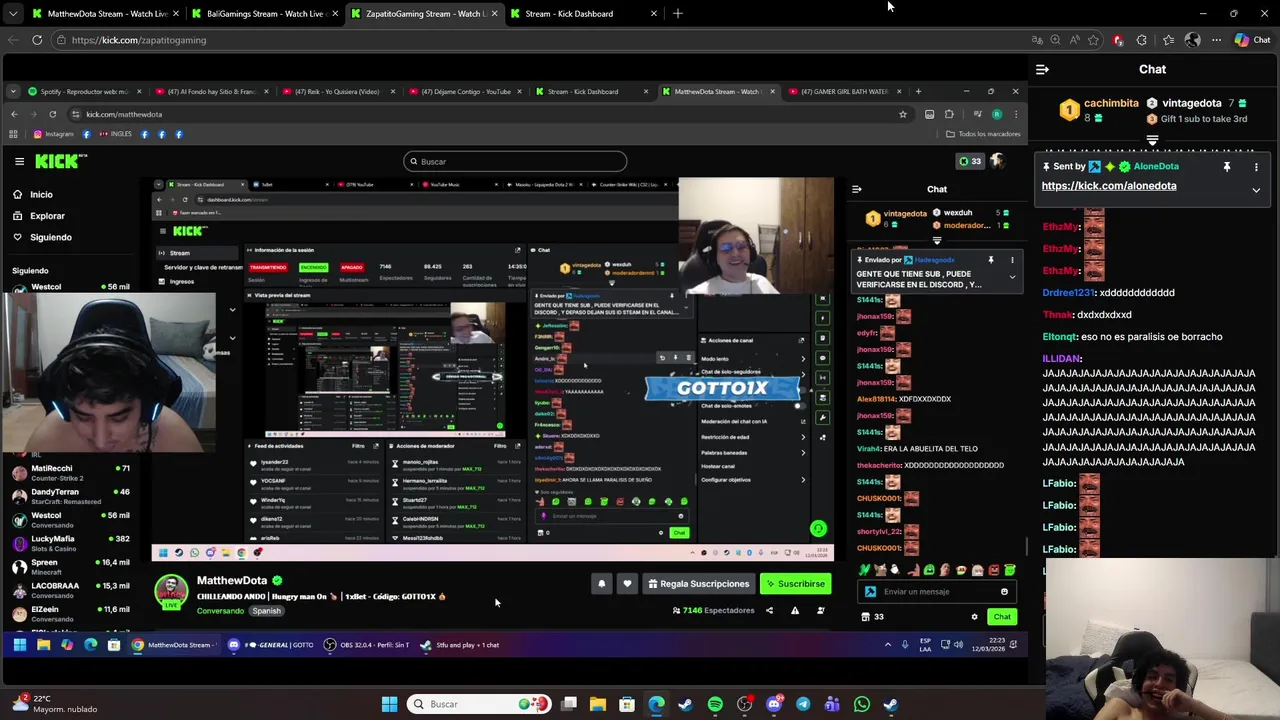Share the MatthewDota stream
Screen dimensions: 1280x720
769,611
